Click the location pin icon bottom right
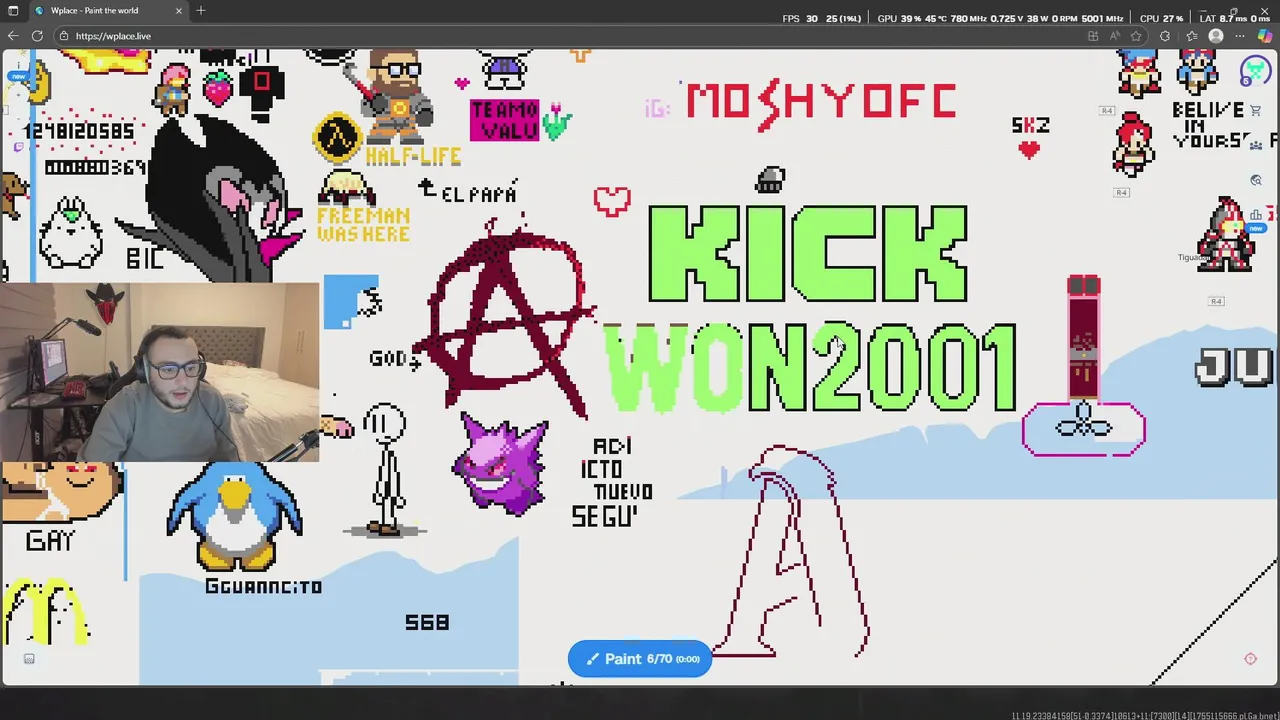The image size is (1280, 720). pos(1250,659)
